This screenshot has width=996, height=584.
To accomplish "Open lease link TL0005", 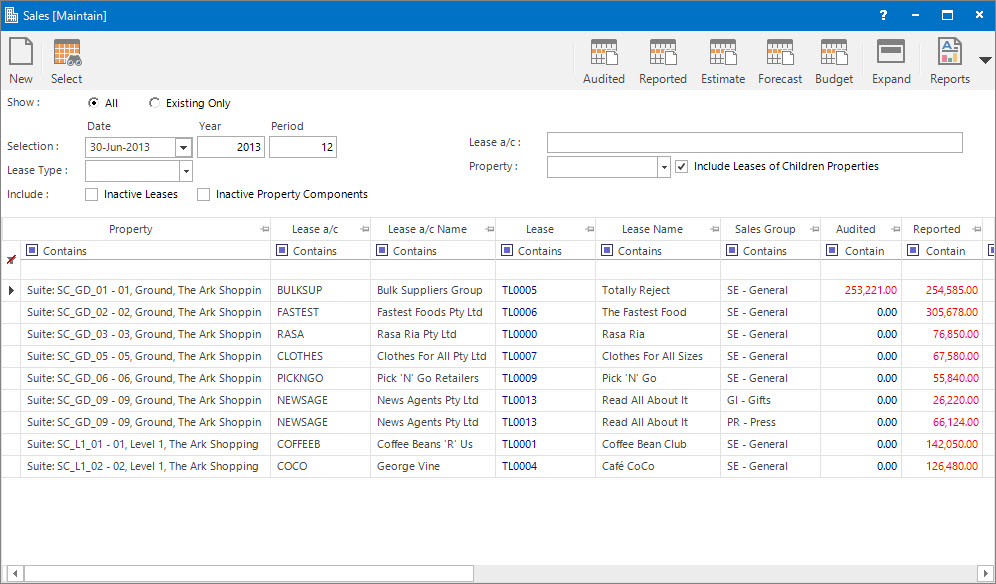I will [519, 290].
